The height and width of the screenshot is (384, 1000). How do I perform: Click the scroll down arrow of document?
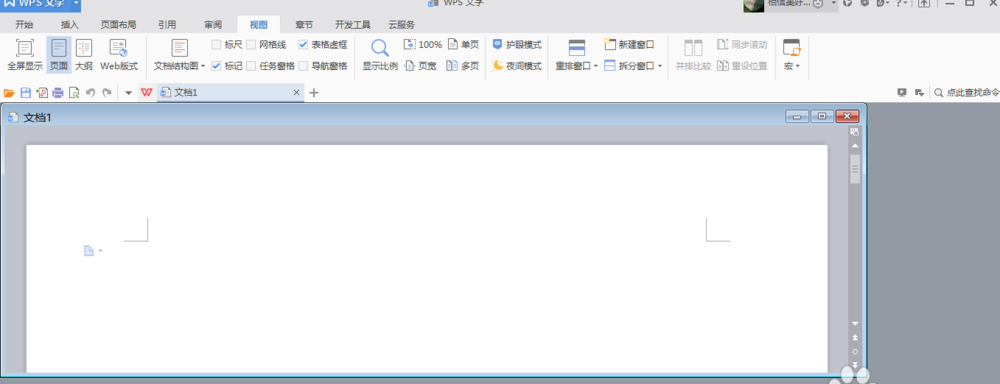(x=855, y=323)
